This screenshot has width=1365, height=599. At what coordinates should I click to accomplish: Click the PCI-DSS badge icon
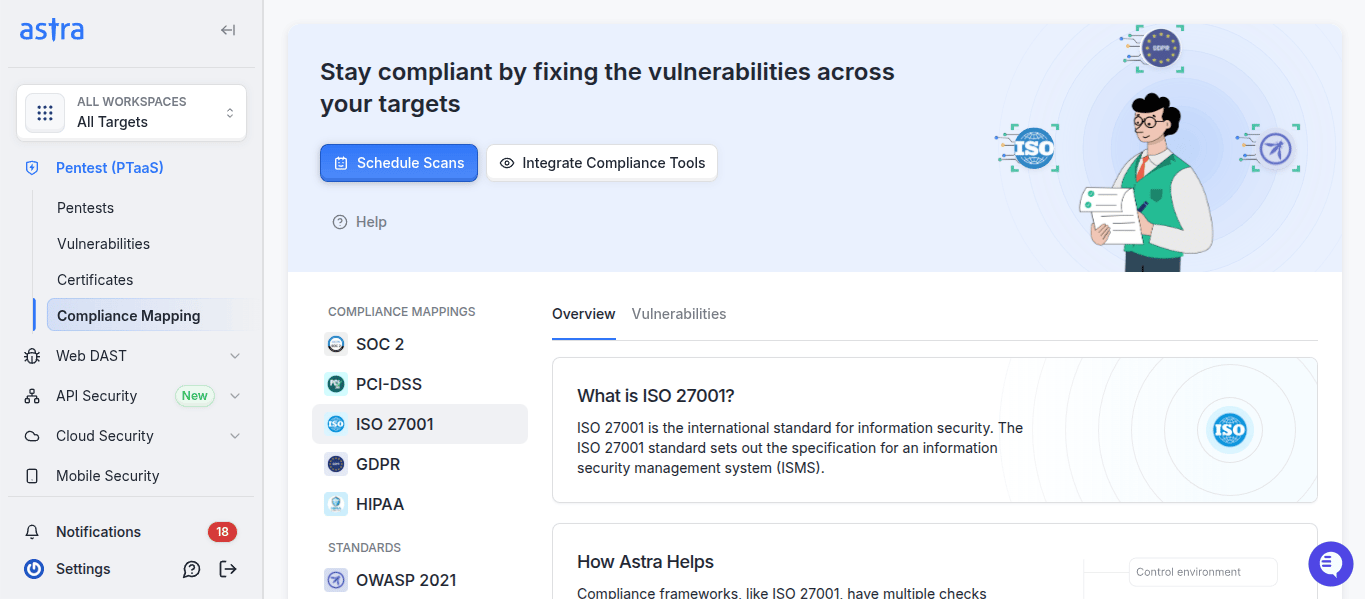336,384
